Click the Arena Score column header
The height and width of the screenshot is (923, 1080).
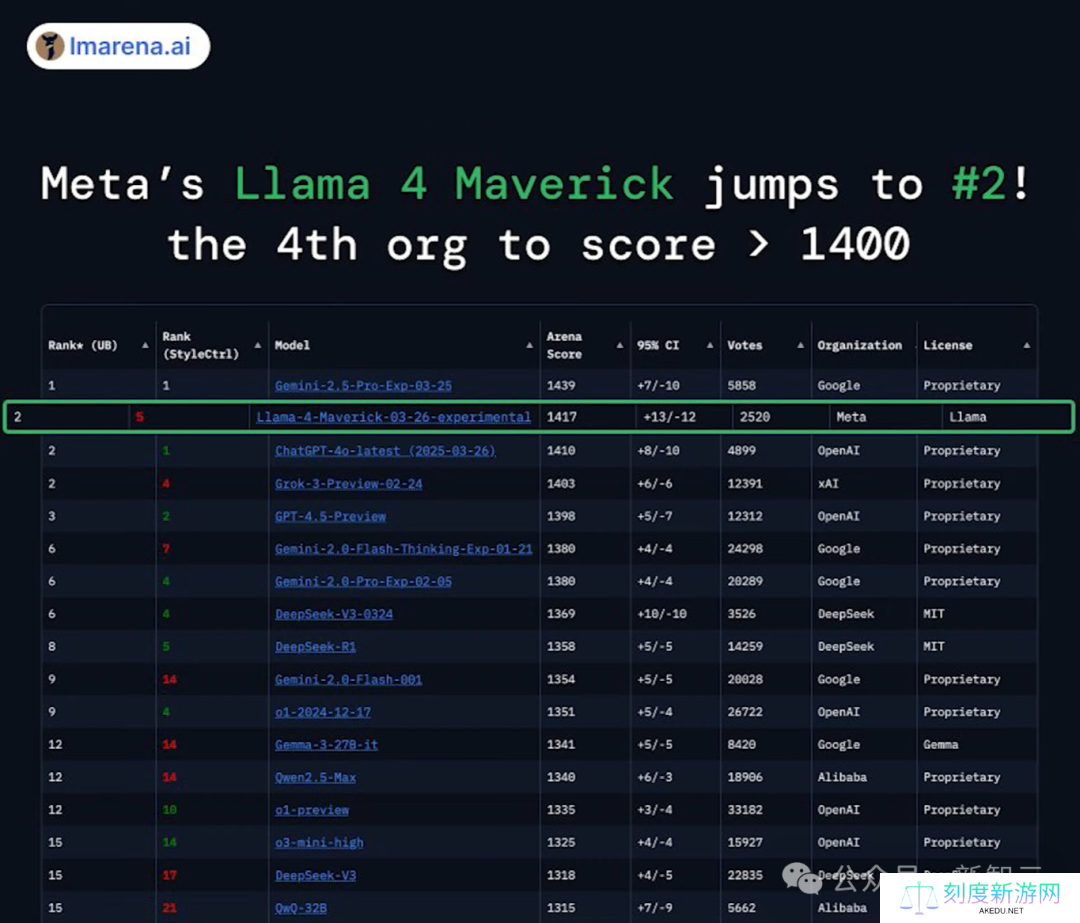[x=564, y=345]
